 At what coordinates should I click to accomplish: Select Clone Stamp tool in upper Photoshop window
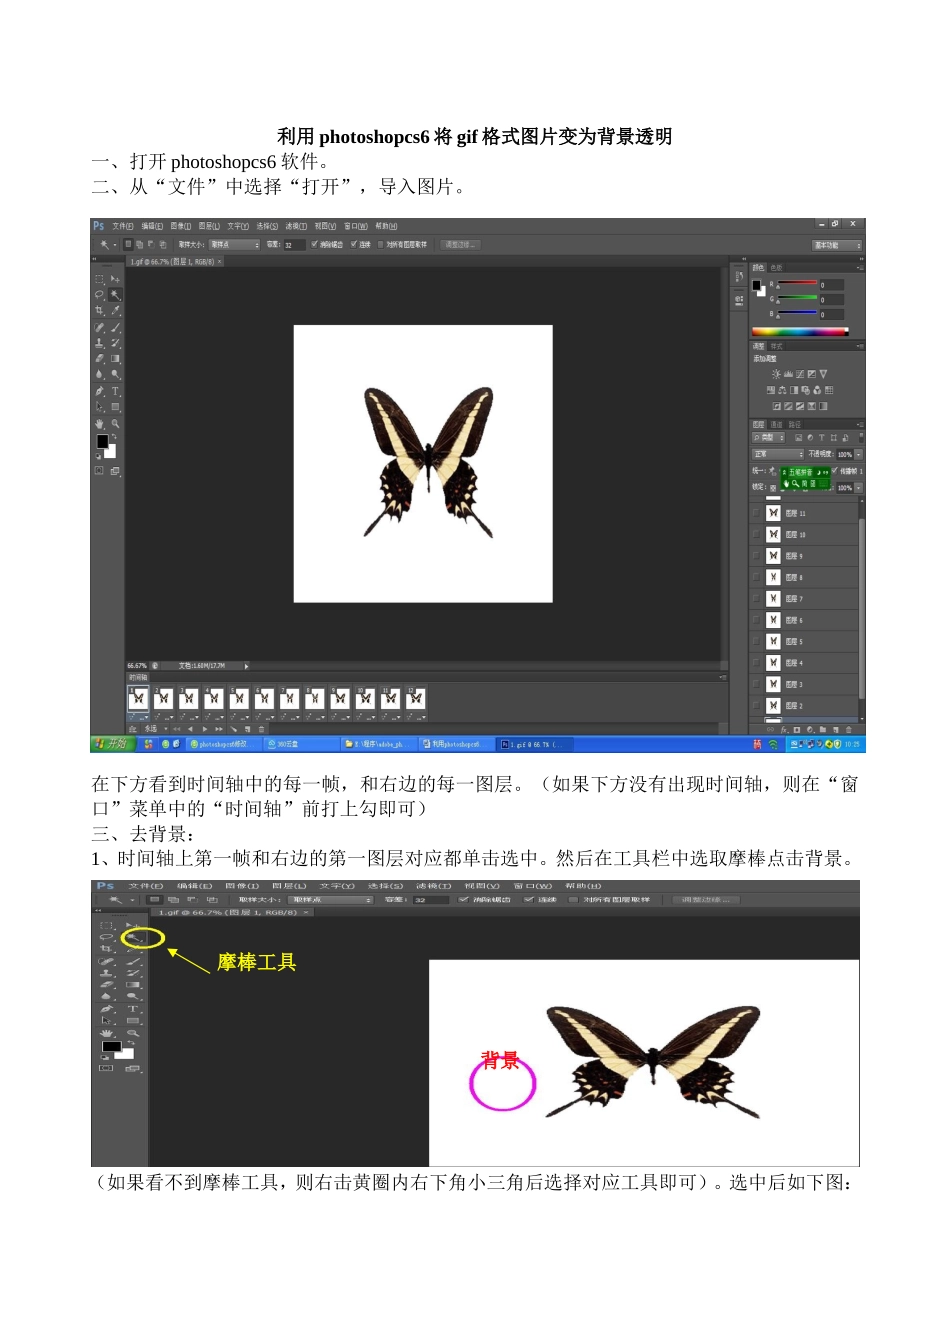[99, 343]
